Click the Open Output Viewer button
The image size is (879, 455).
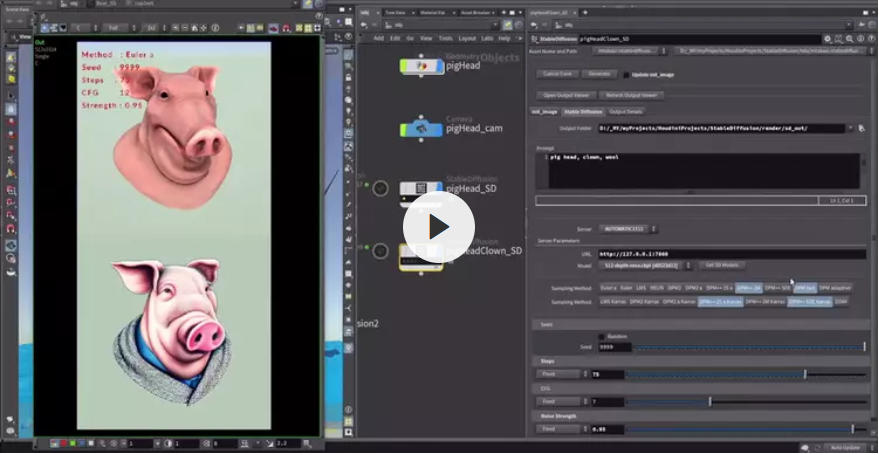point(566,94)
